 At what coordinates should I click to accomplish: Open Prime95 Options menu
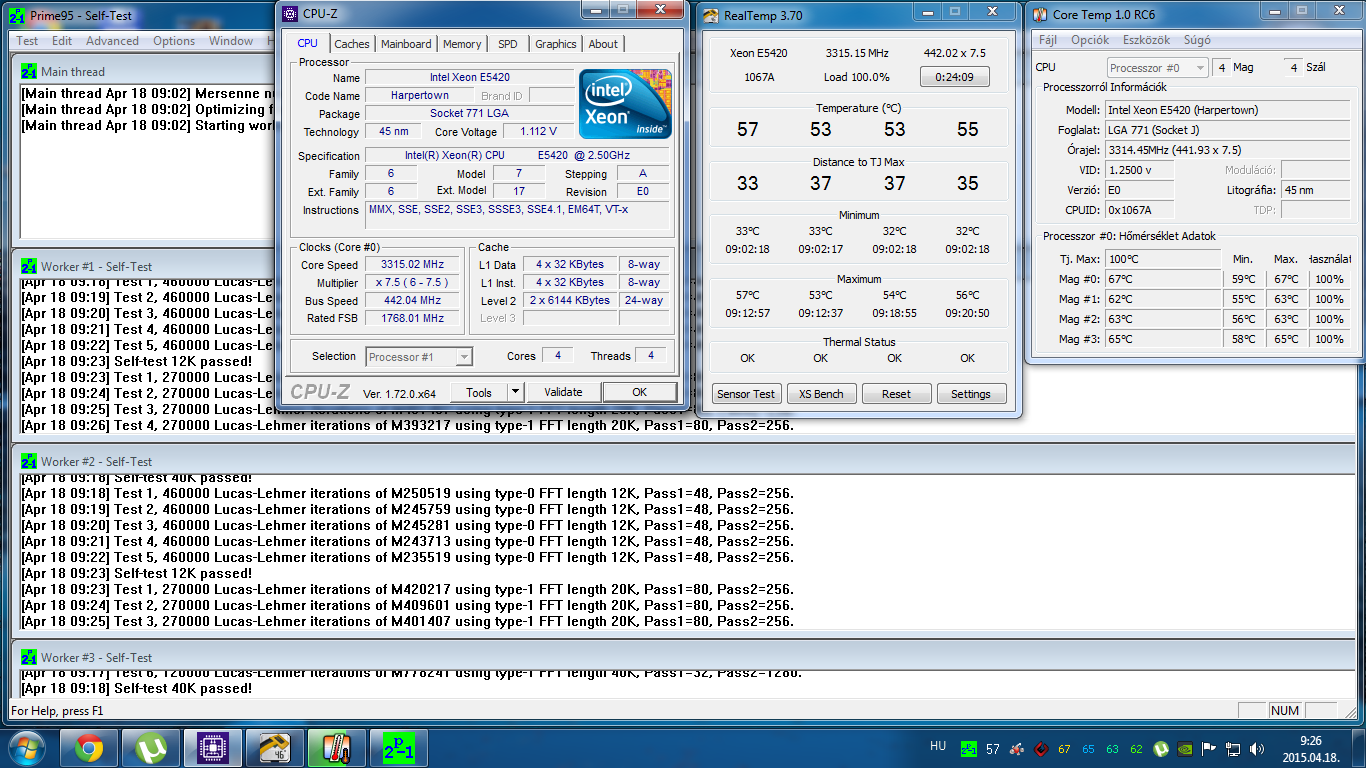pyautogui.click(x=174, y=41)
